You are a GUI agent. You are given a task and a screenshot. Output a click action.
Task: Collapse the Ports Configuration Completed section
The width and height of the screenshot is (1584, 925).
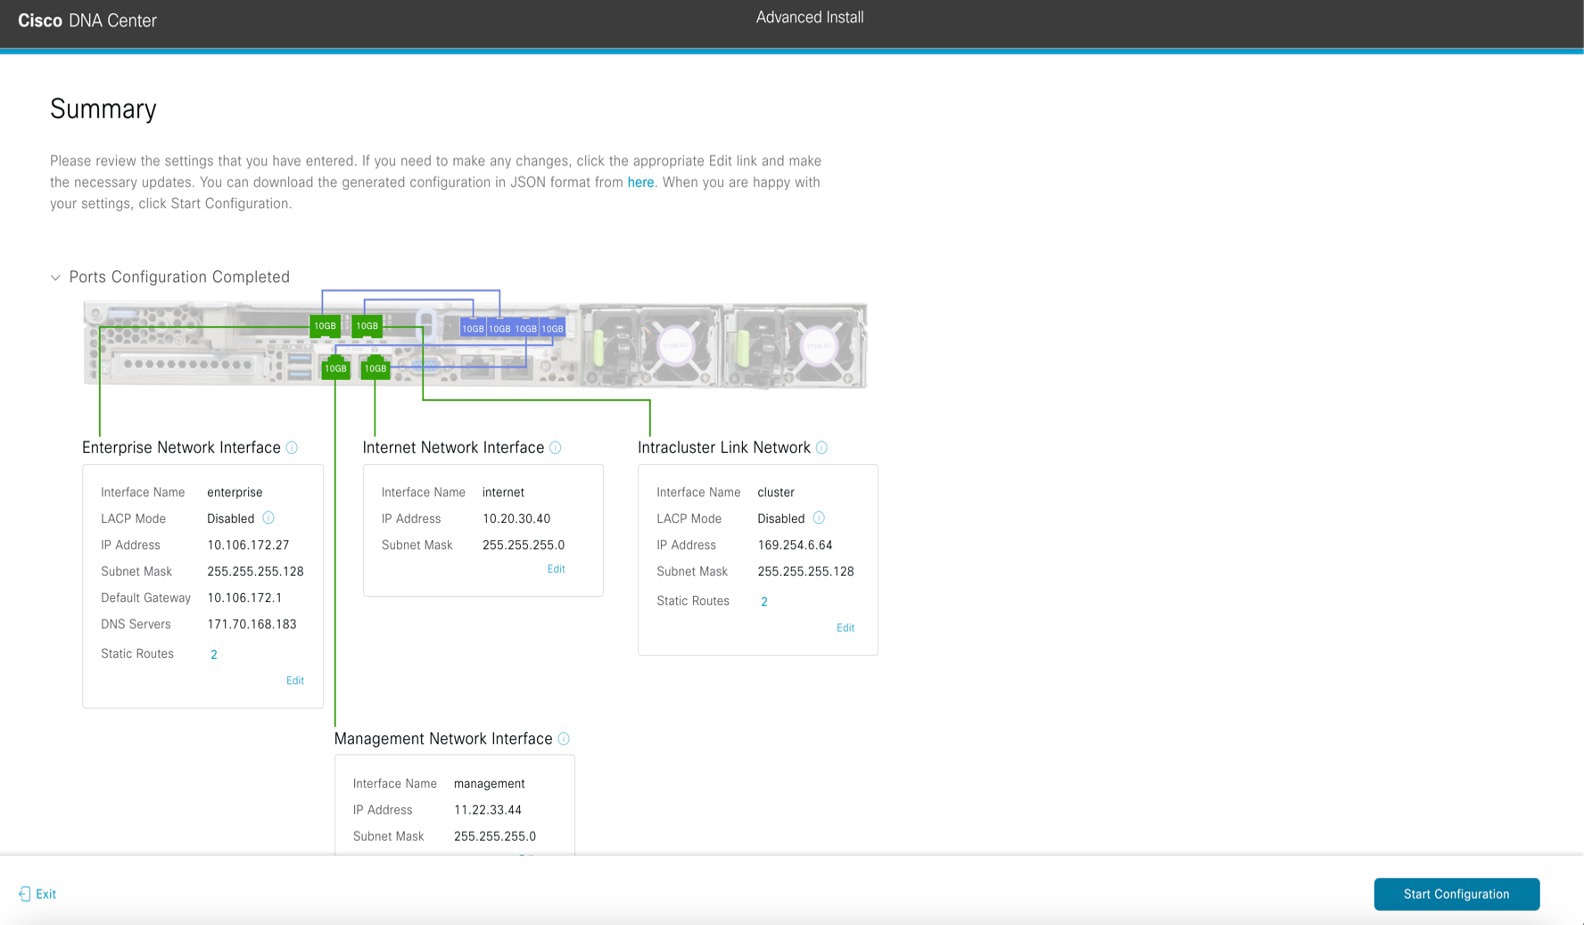pyautogui.click(x=55, y=278)
